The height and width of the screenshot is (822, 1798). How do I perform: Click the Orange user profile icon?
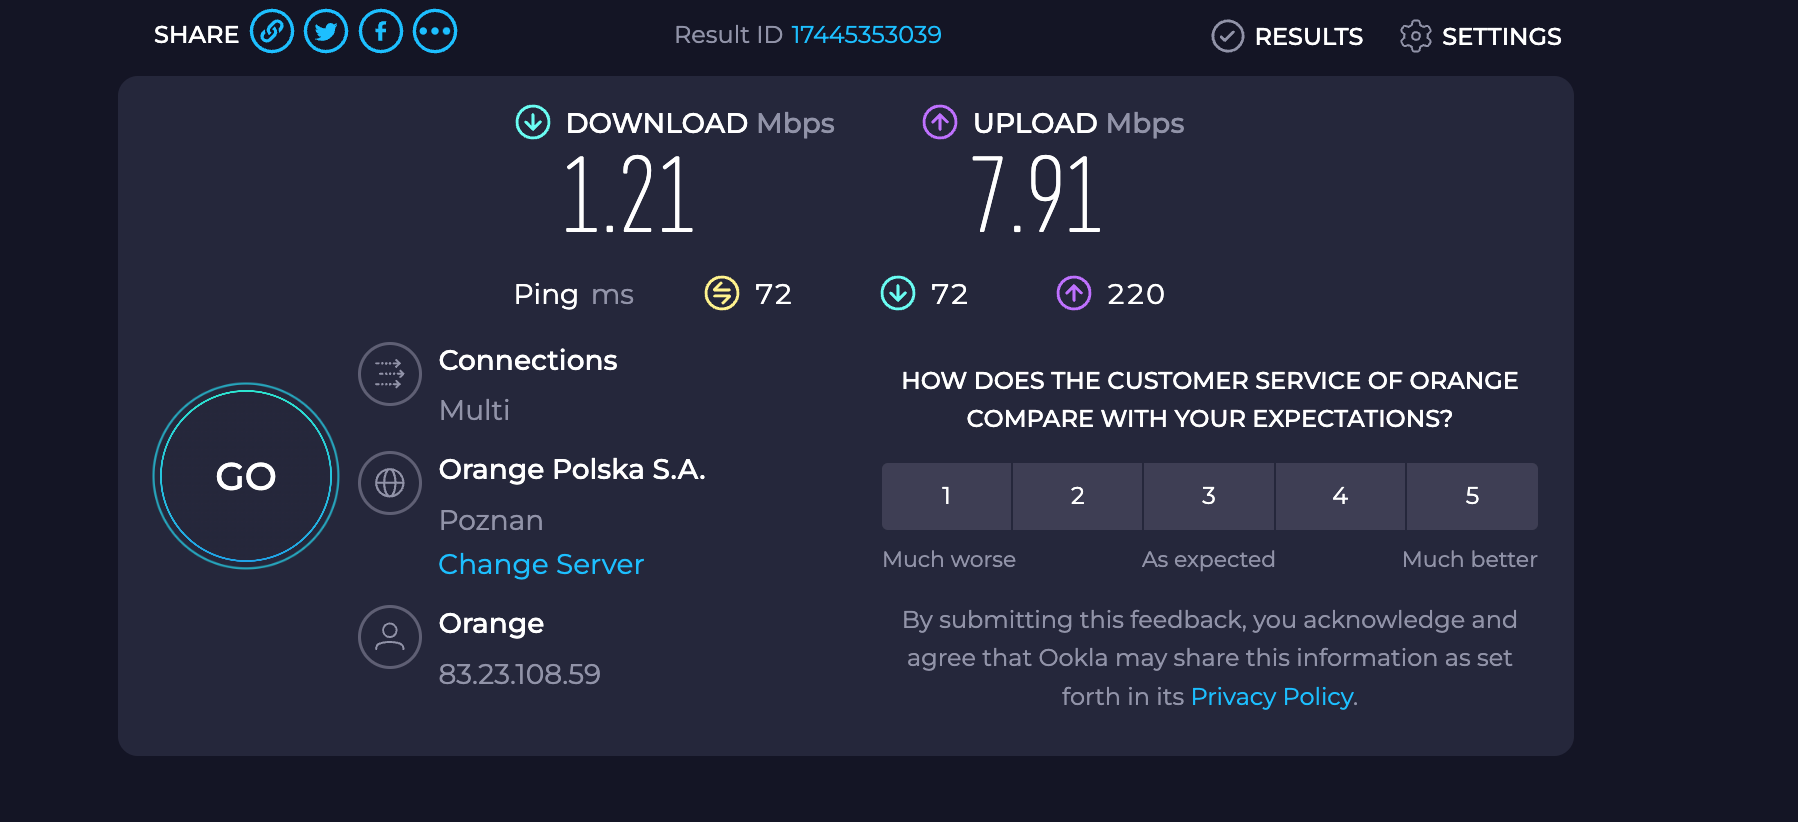(390, 637)
